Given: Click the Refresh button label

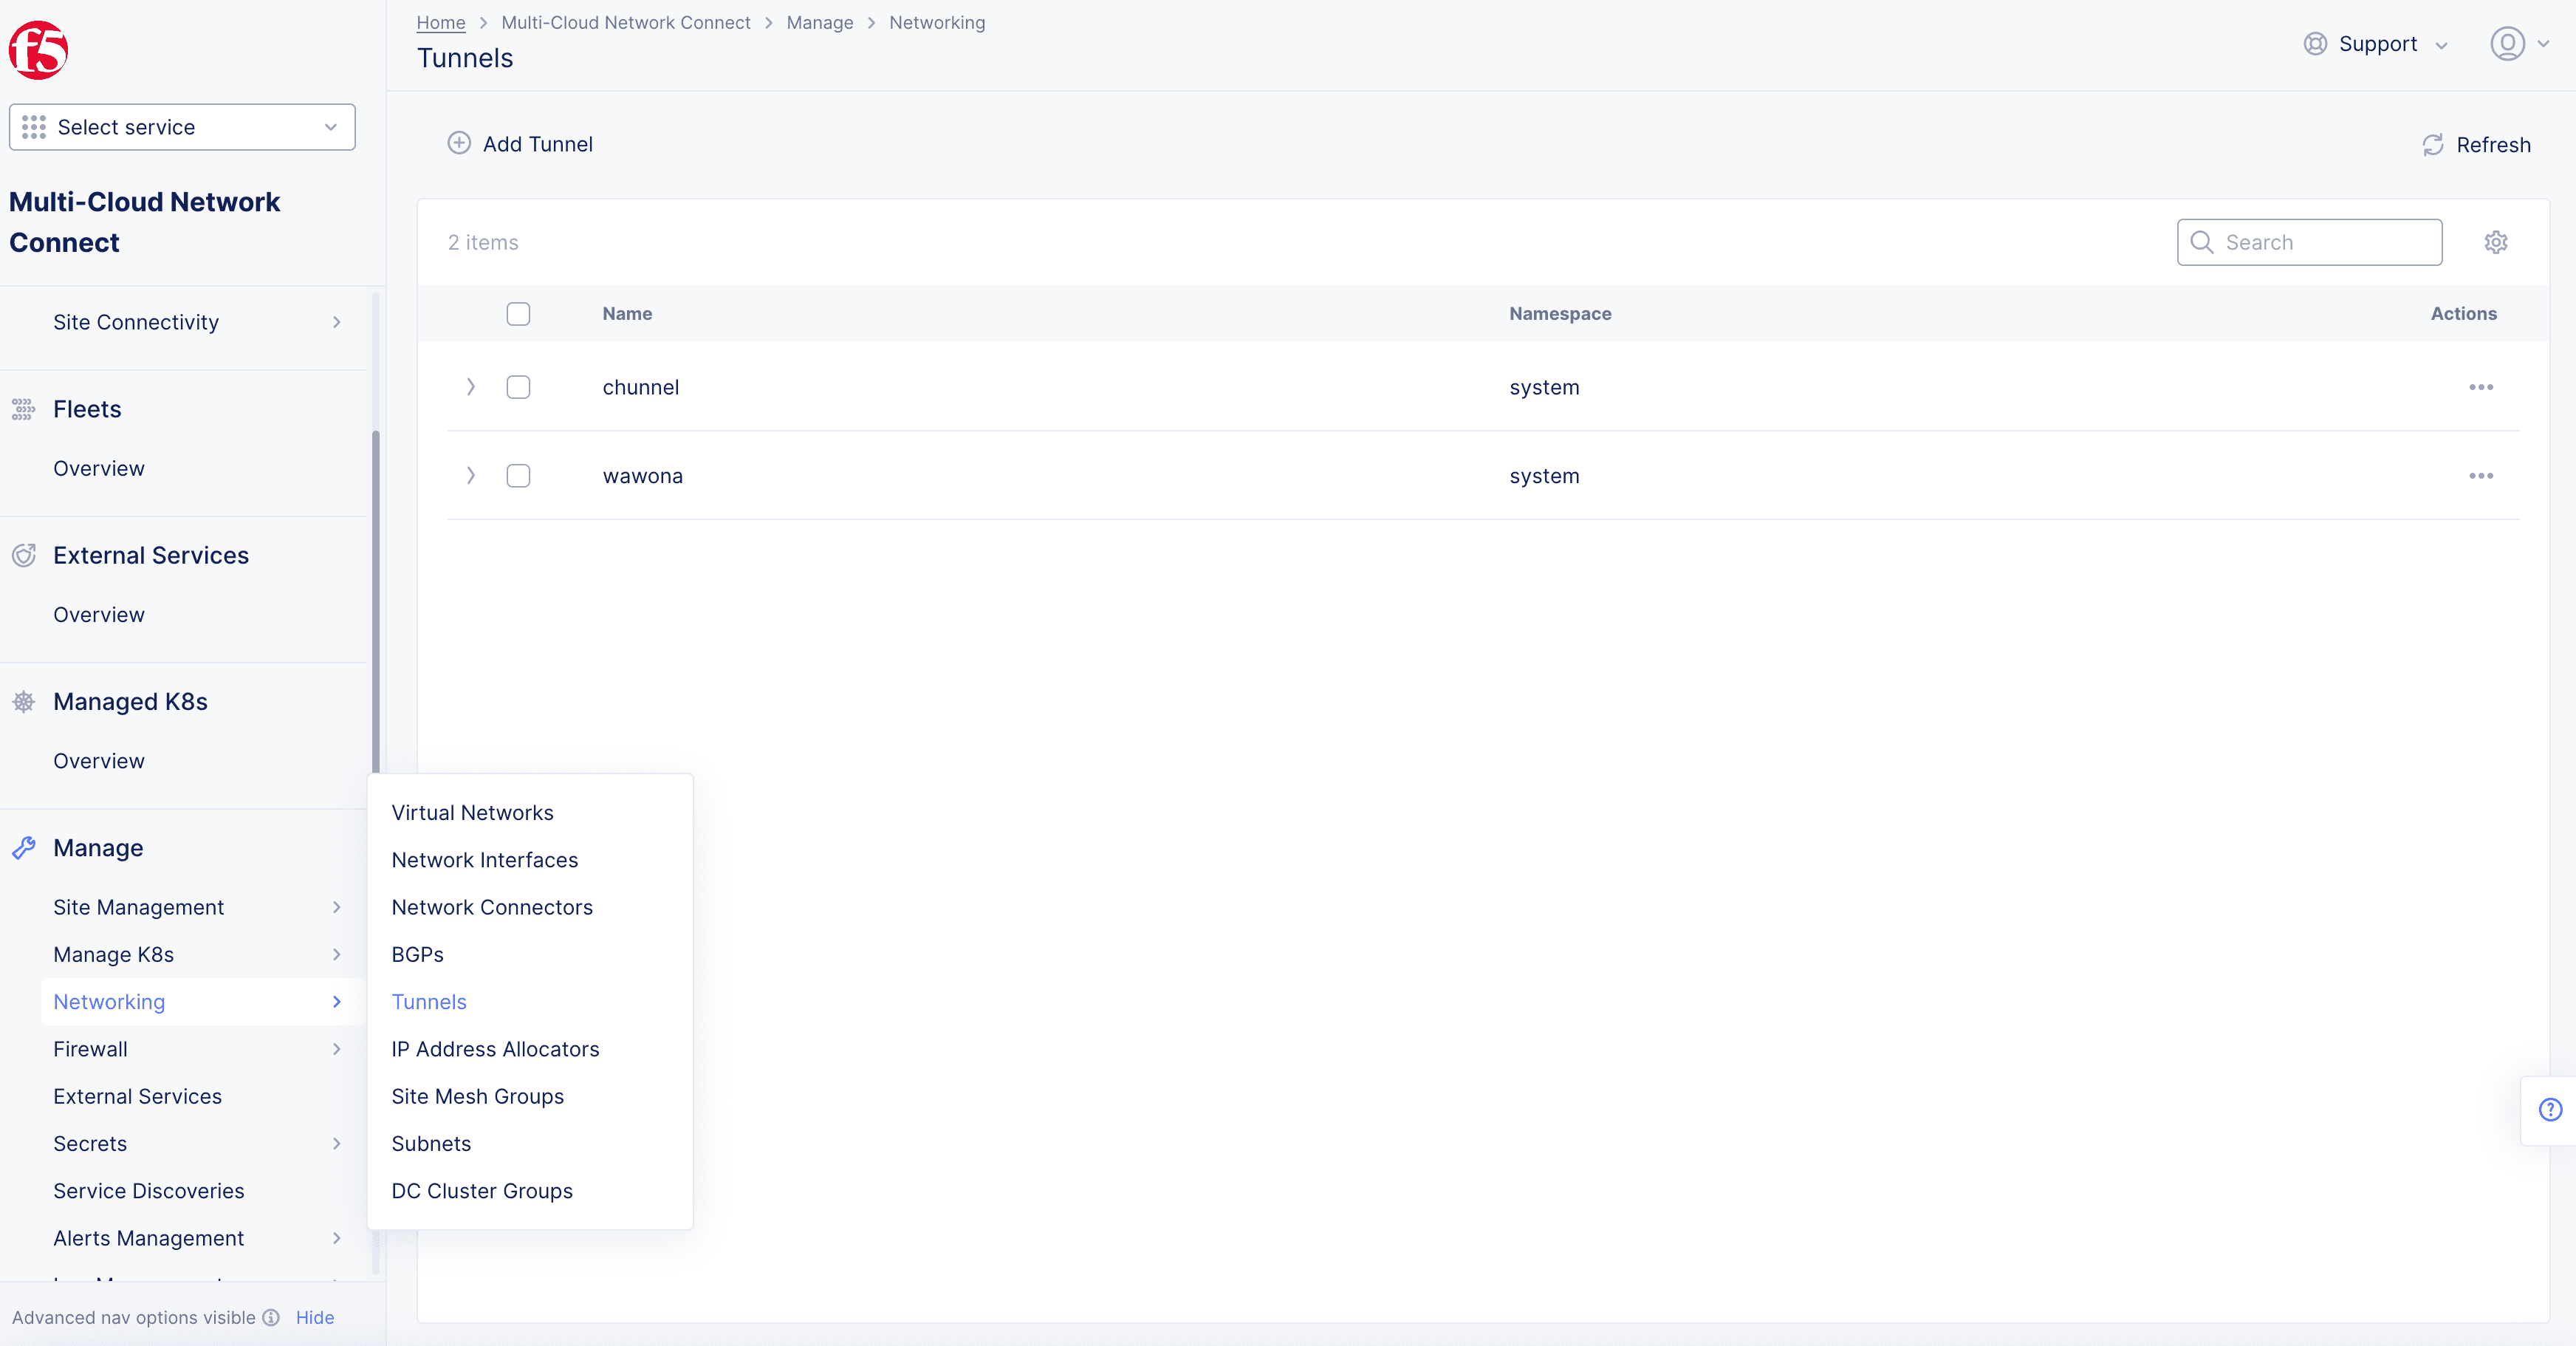Looking at the screenshot, I should click(x=2493, y=145).
